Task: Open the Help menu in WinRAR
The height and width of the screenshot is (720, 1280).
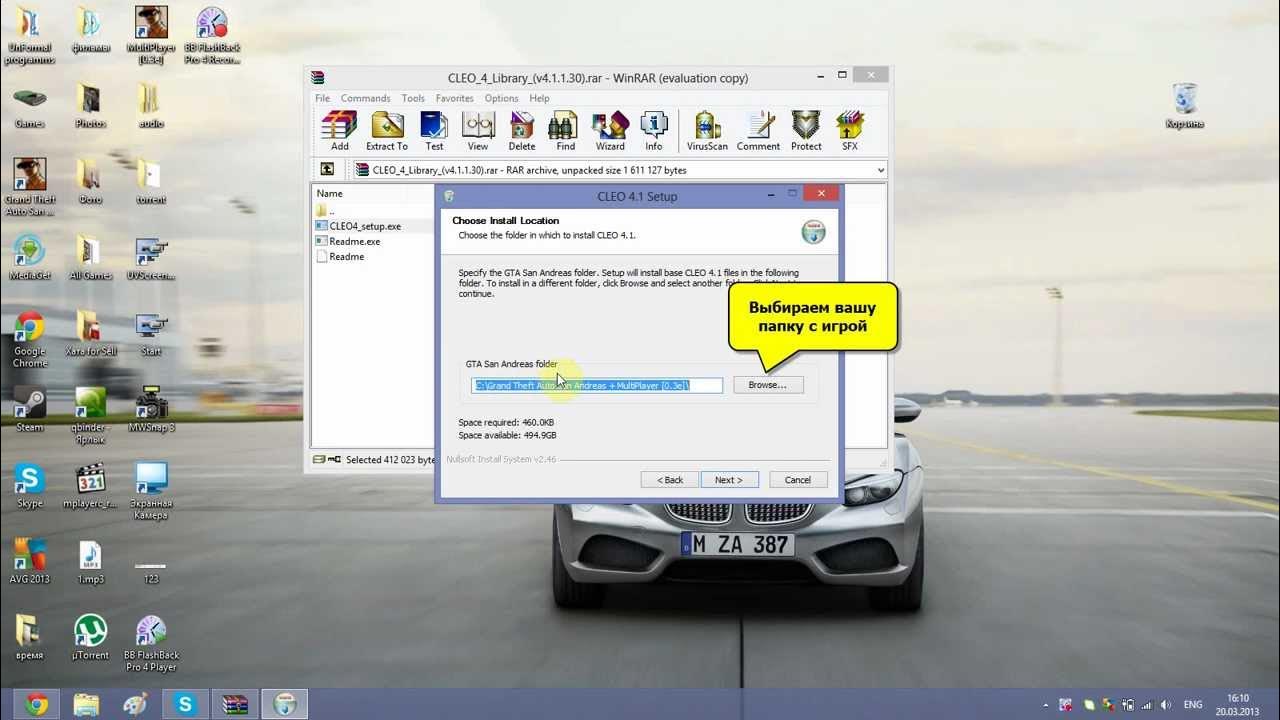Action: [539, 98]
